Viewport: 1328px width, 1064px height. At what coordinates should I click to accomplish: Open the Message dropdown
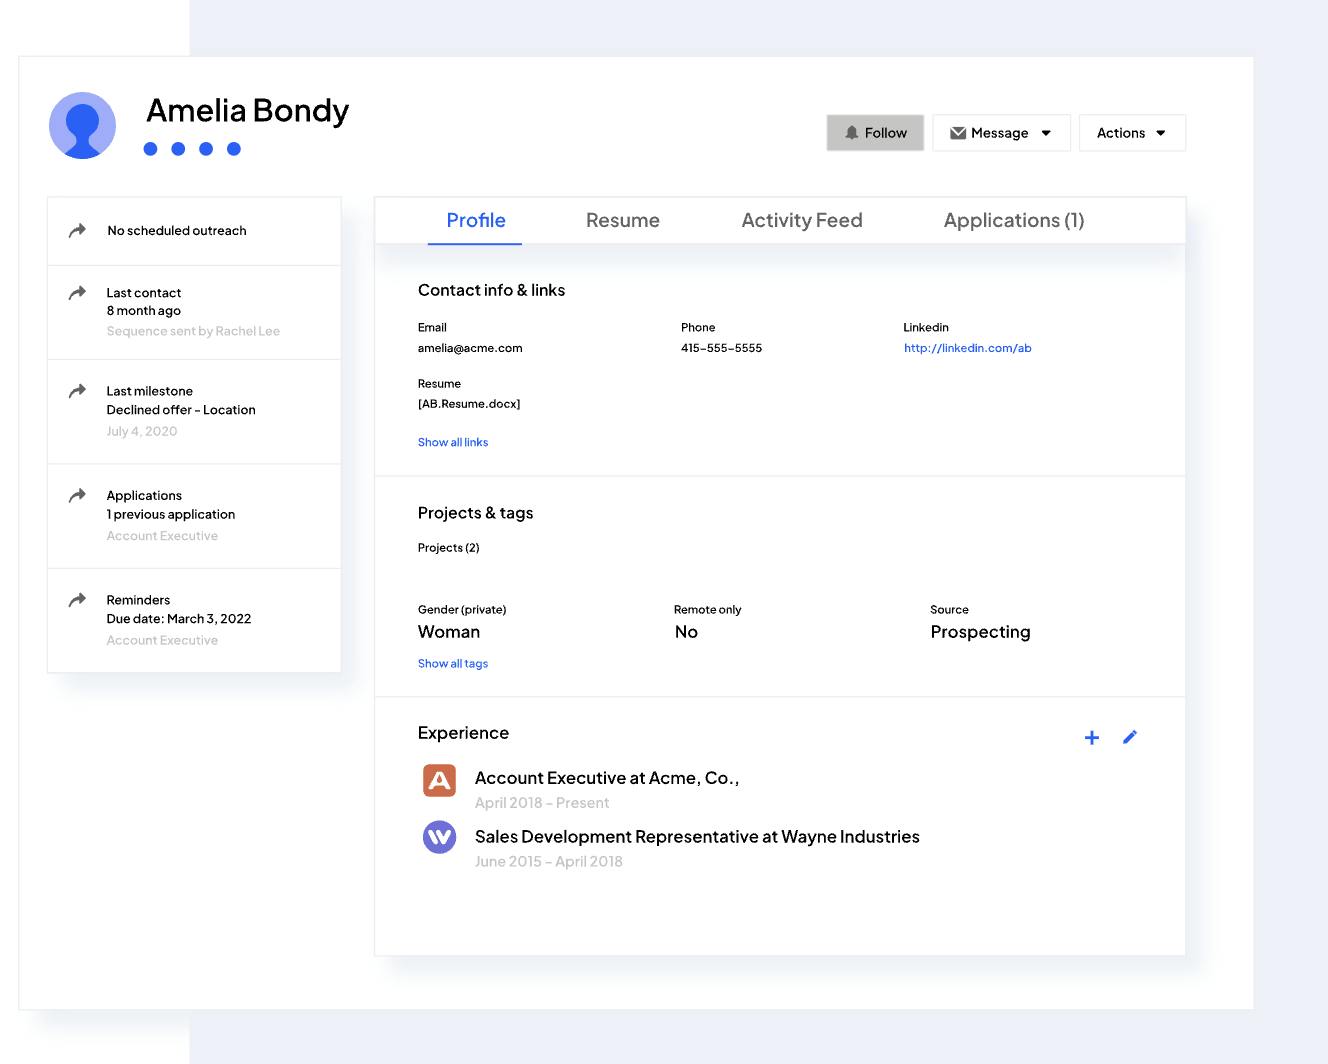(1001, 133)
